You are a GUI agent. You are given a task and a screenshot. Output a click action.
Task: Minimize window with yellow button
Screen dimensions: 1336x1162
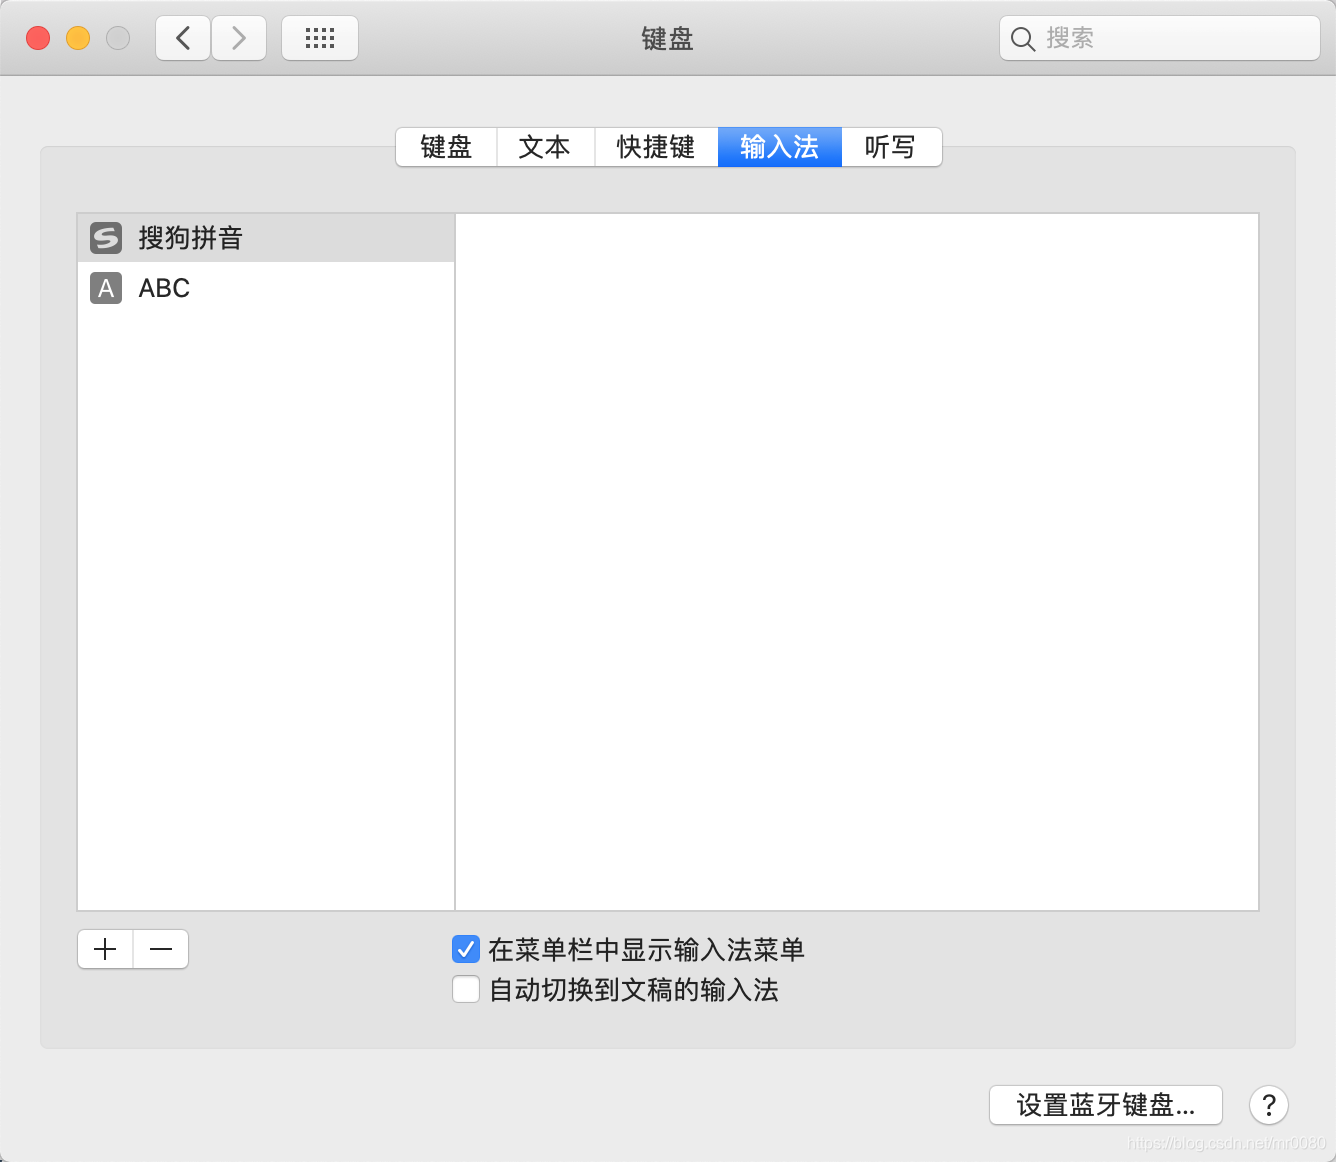(78, 38)
